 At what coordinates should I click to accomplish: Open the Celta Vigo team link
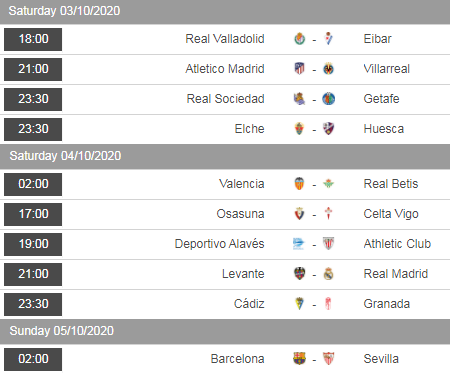pos(391,214)
